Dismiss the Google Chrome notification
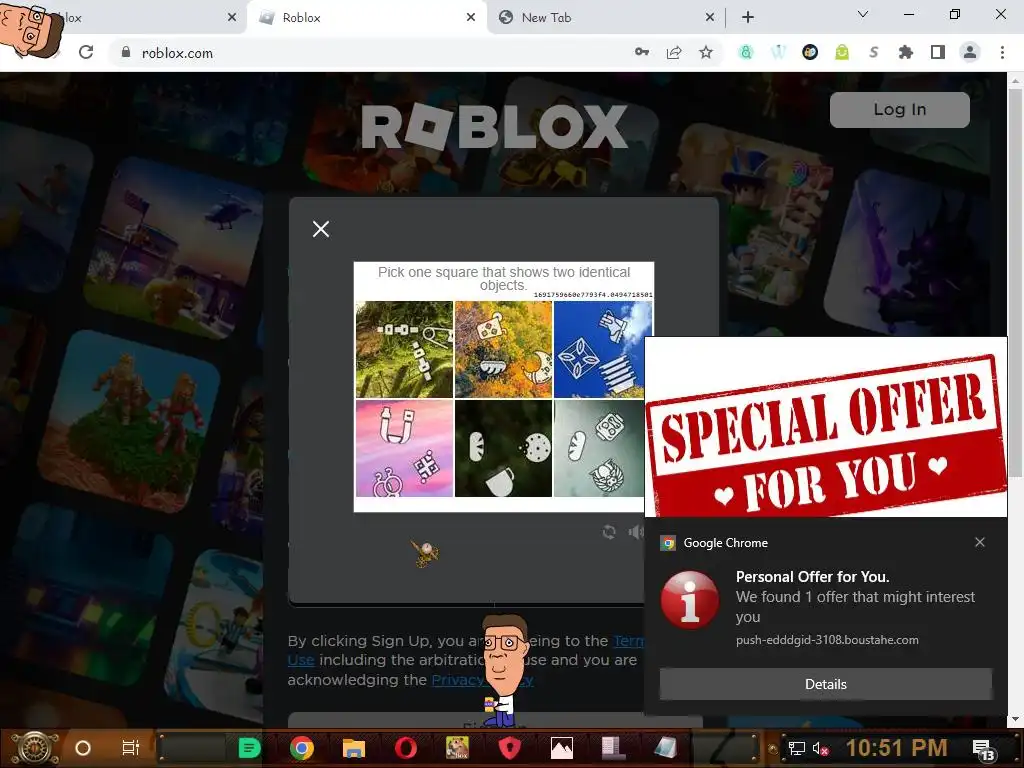Image resolution: width=1024 pixels, height=768 pixels. (980, 542)
